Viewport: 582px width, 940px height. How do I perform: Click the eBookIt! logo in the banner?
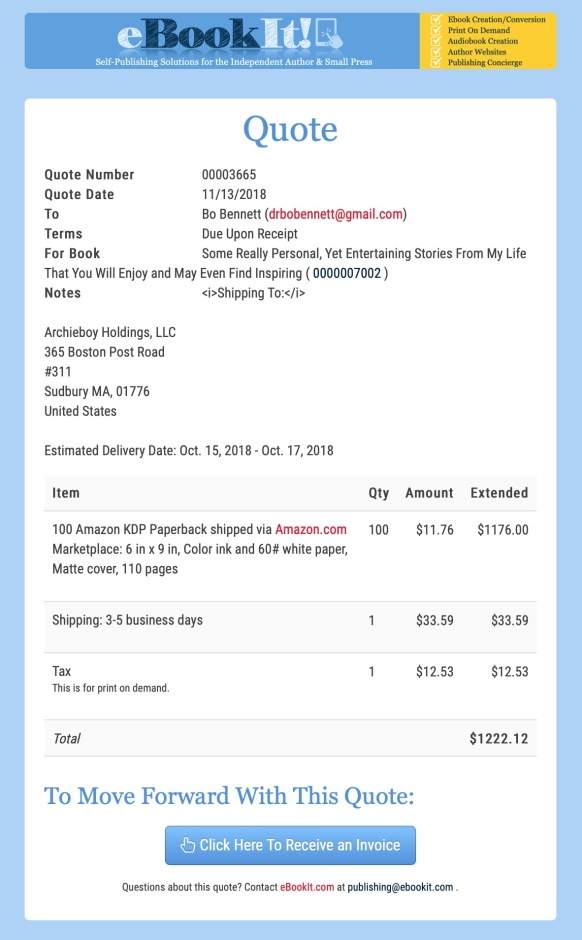click(x=215, y=34)
